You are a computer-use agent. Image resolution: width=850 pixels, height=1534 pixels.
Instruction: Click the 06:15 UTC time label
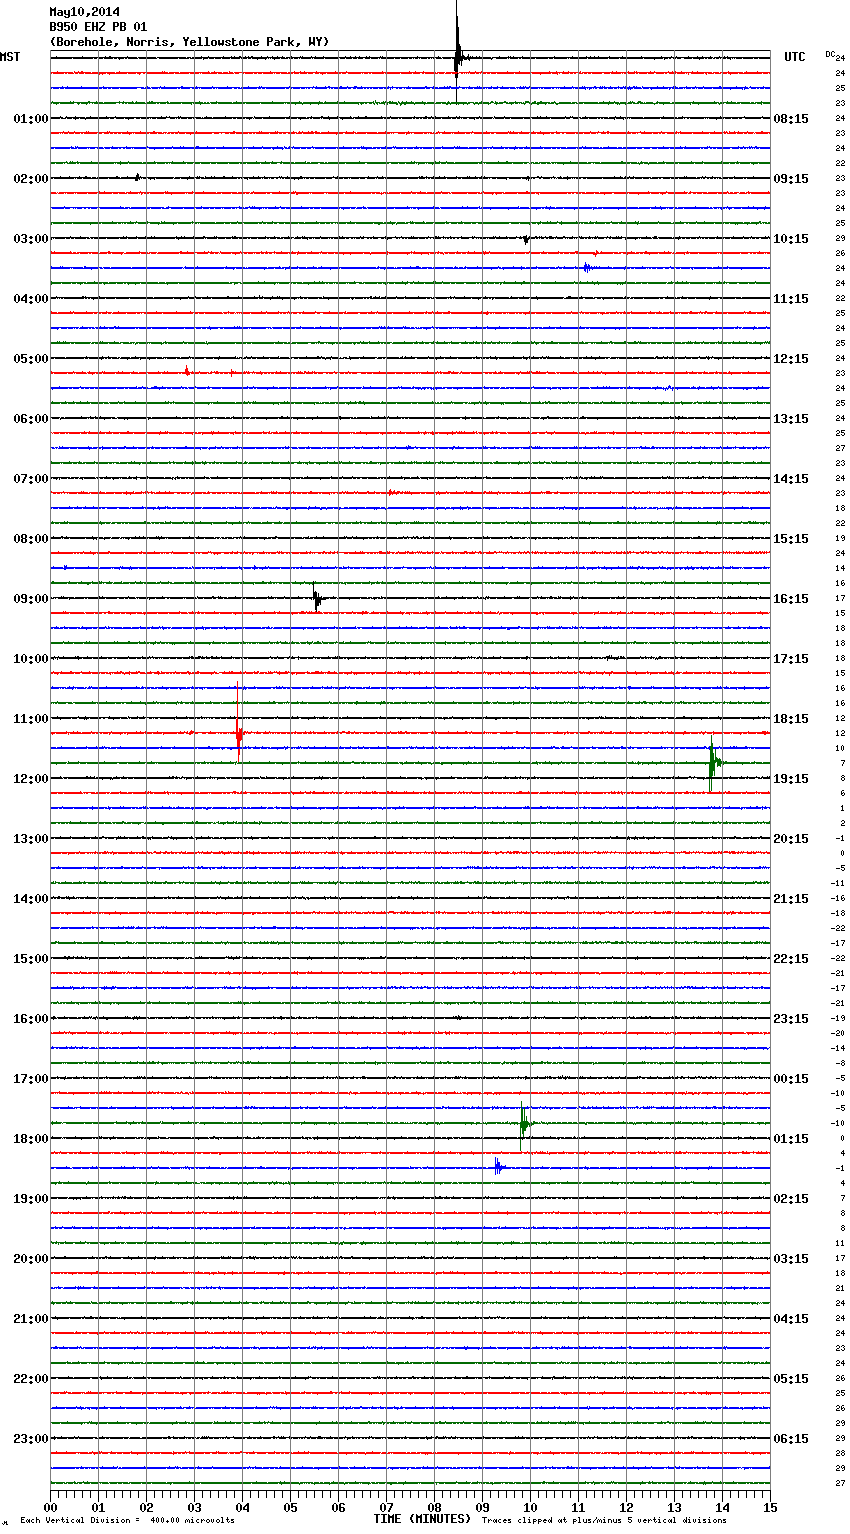click(791, 1439)
